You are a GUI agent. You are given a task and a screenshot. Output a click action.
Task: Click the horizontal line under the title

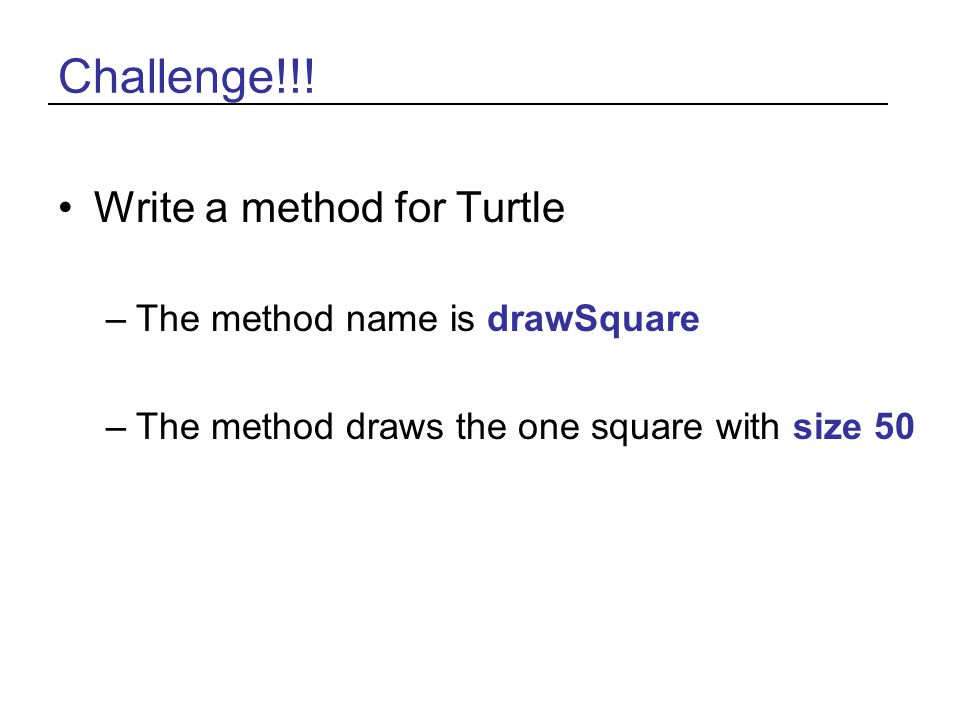(x=468, y=104)
